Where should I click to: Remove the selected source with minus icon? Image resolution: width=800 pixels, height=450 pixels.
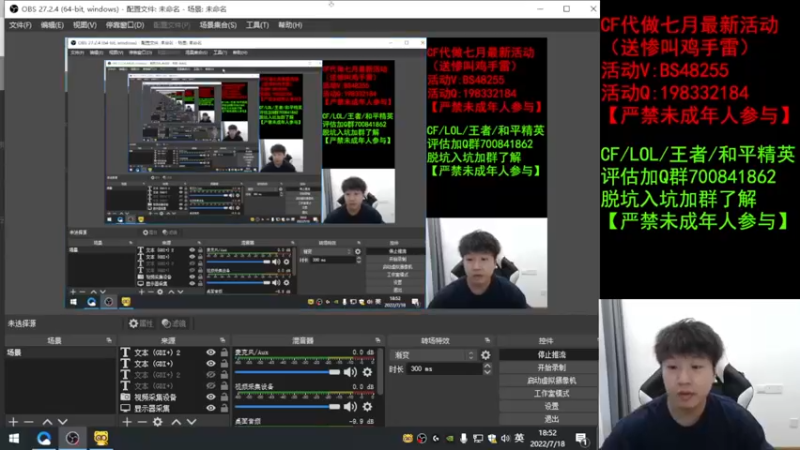(142, 422)
